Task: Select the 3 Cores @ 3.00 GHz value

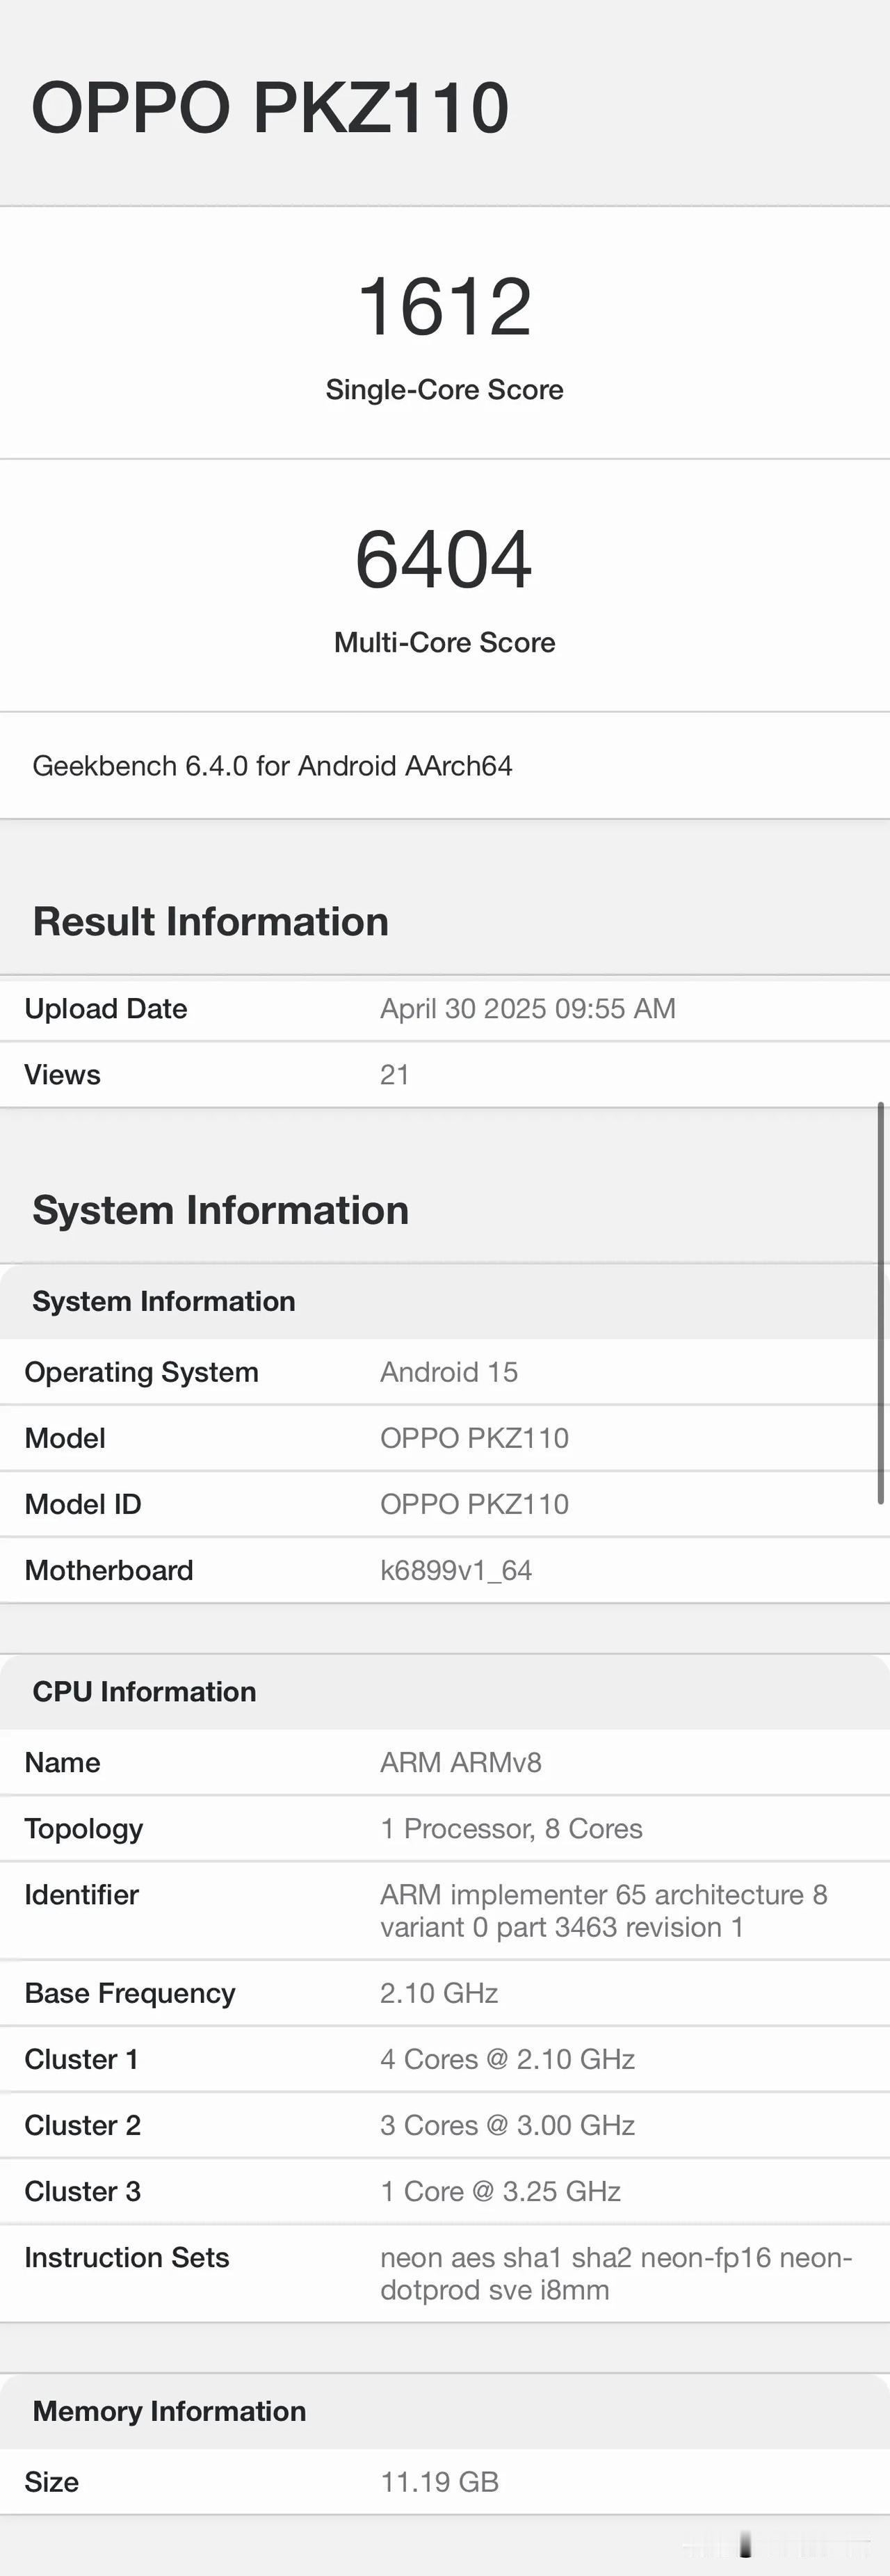Action: click(x=508, y=2125)
